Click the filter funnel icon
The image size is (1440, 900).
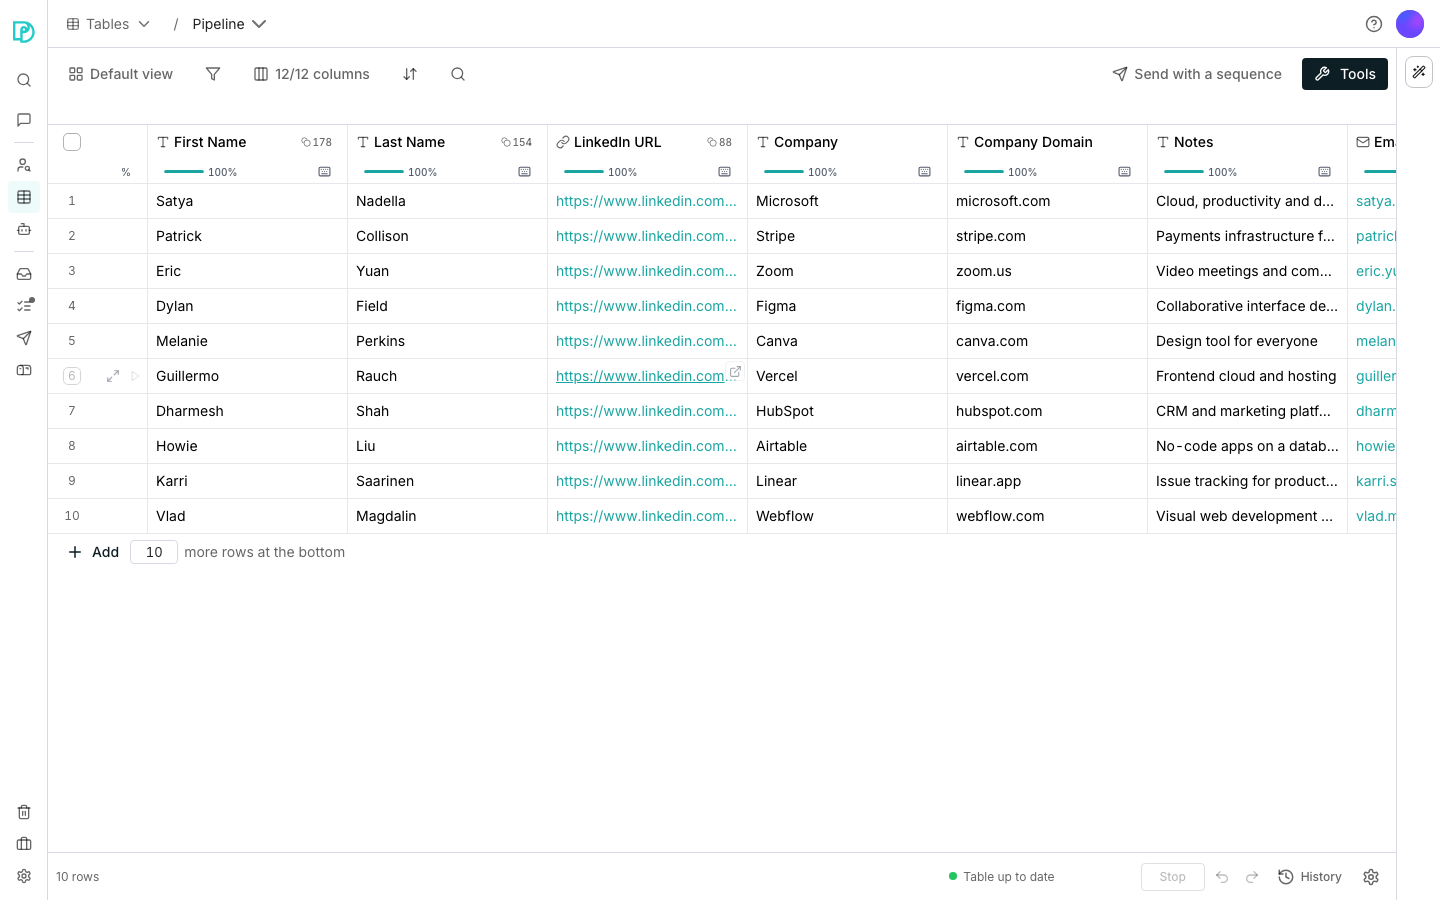coord(213,74)
